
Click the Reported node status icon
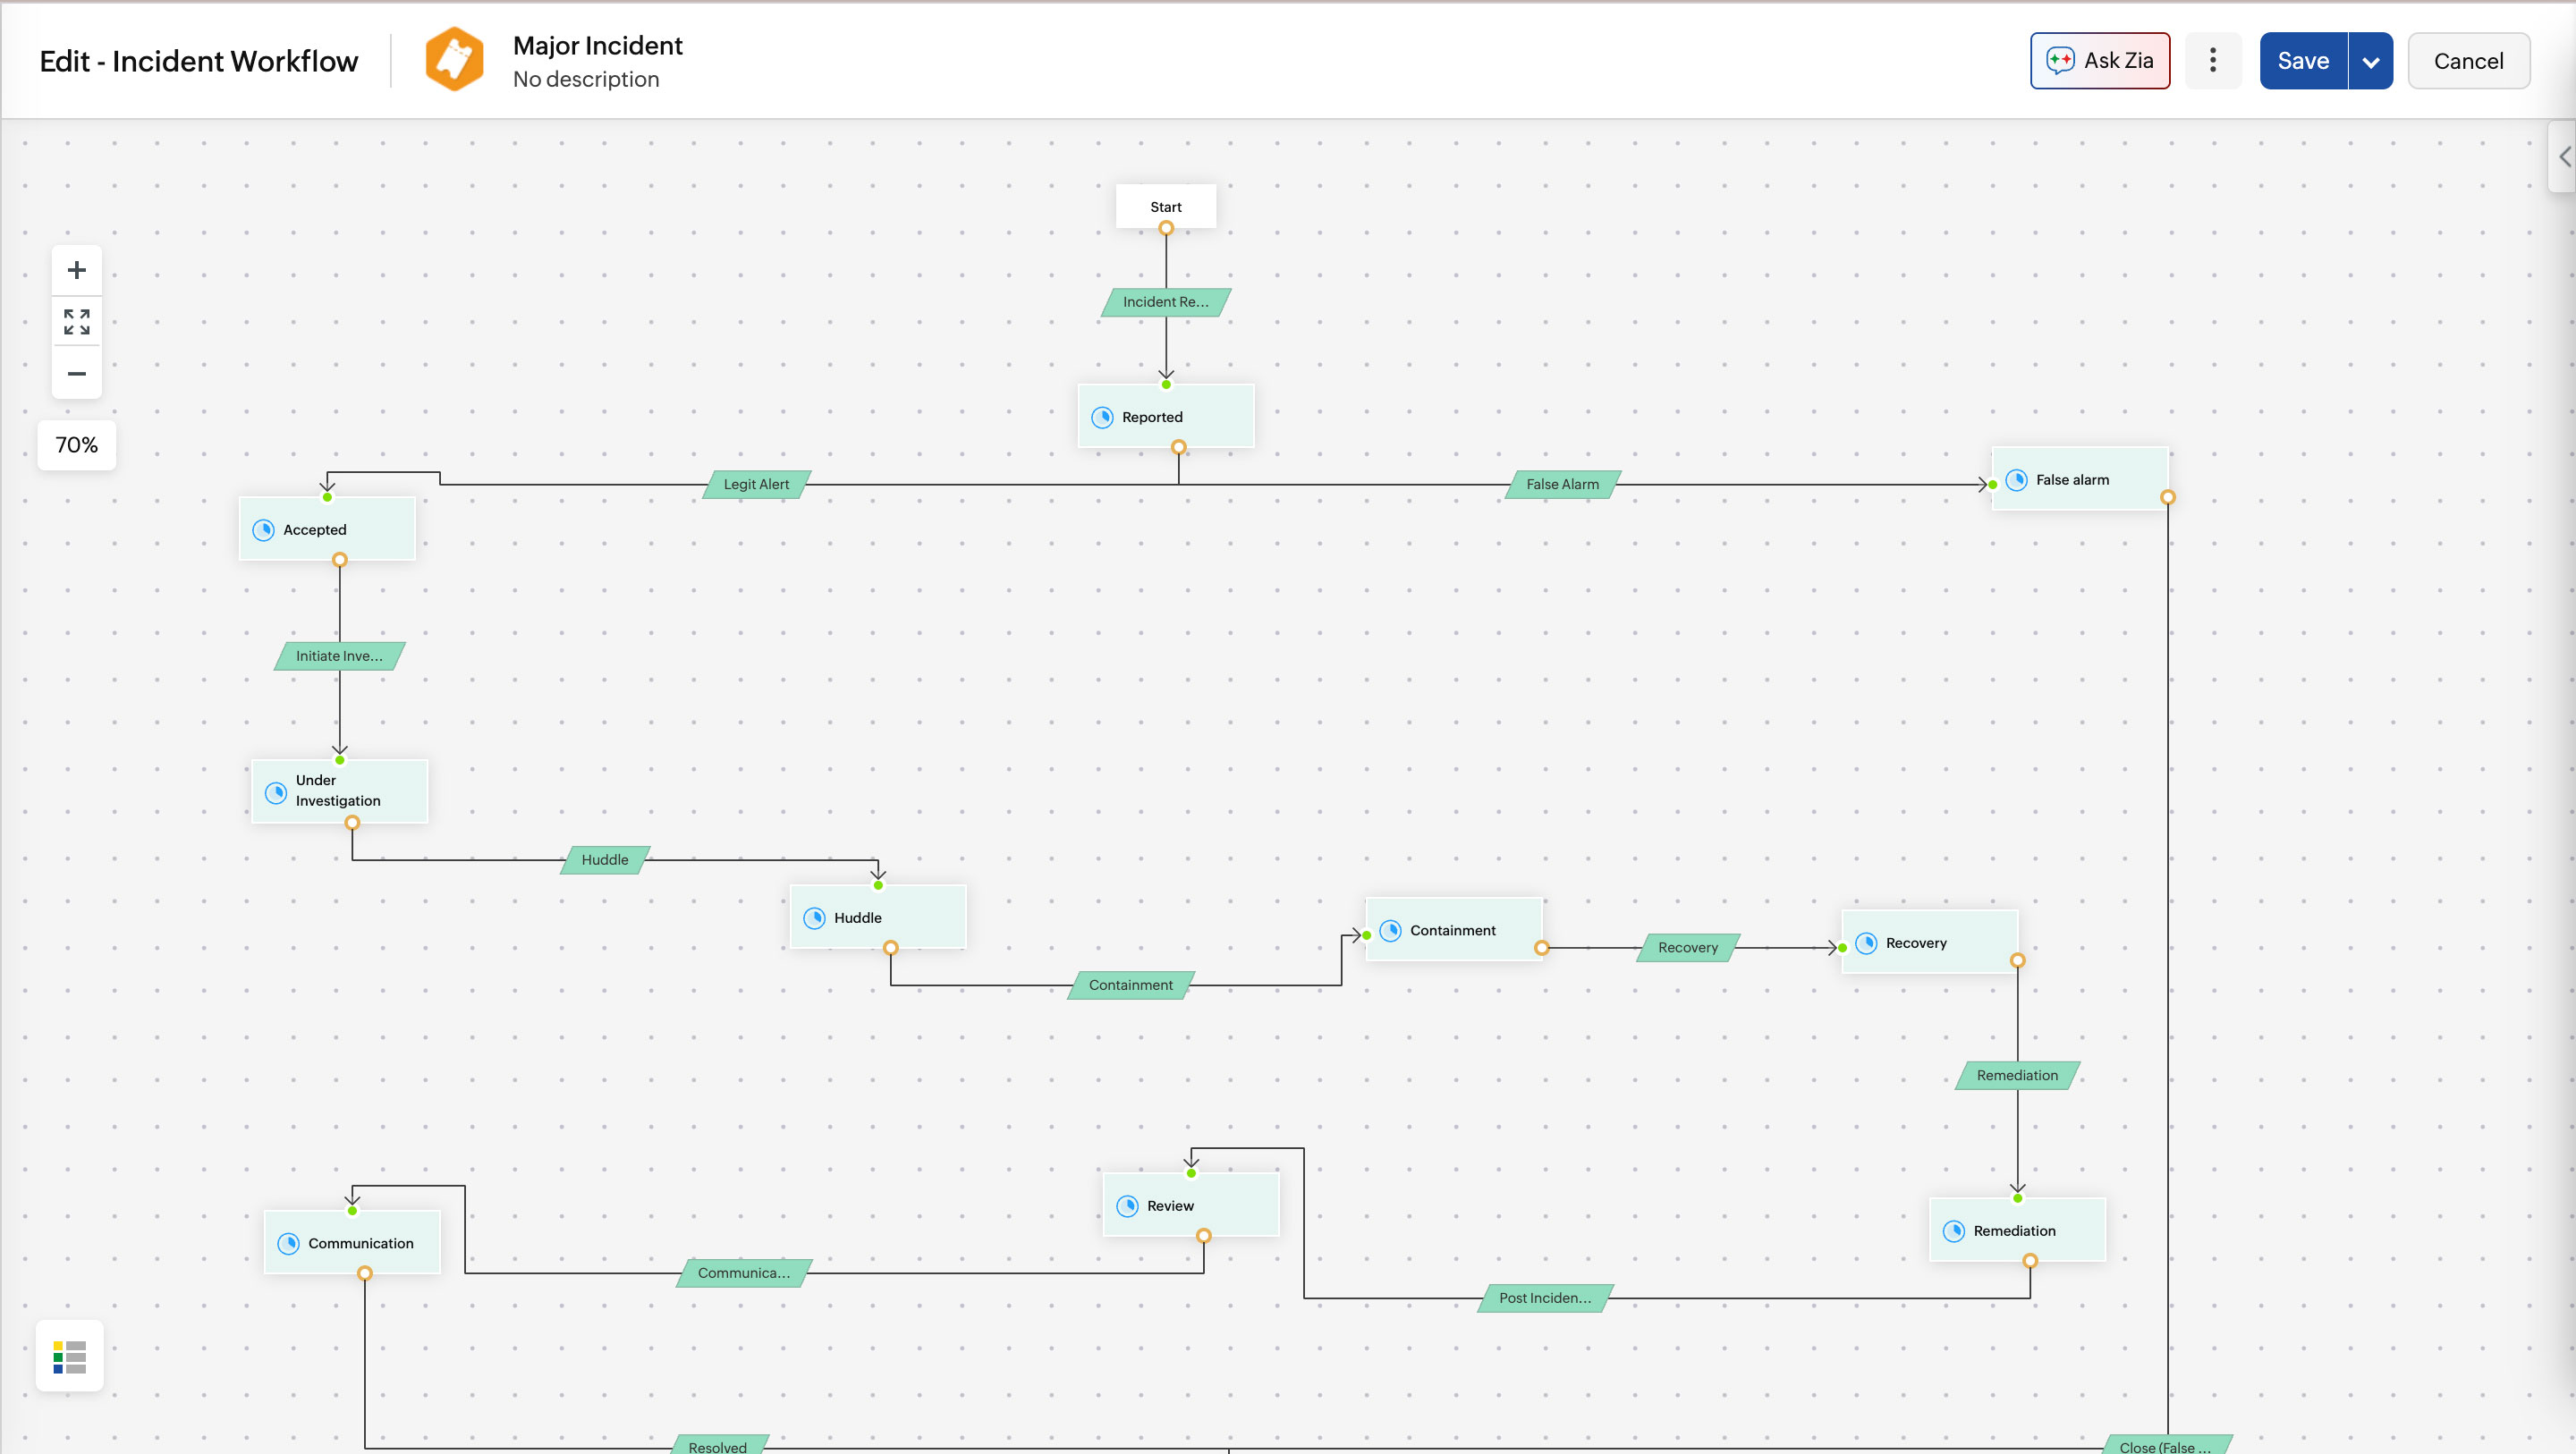(1102, 417)
